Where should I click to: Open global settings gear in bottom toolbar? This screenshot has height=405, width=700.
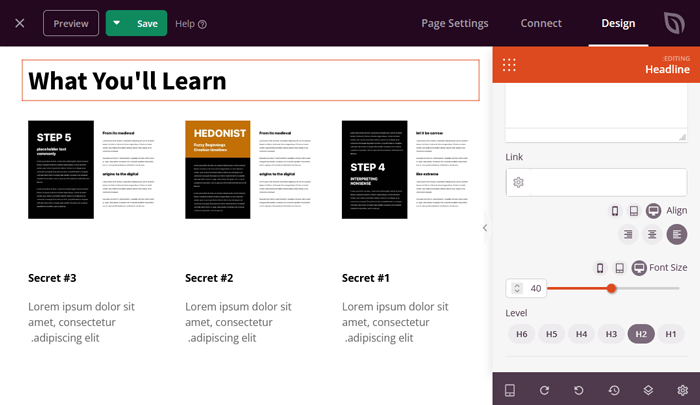(x=682, y=390)
